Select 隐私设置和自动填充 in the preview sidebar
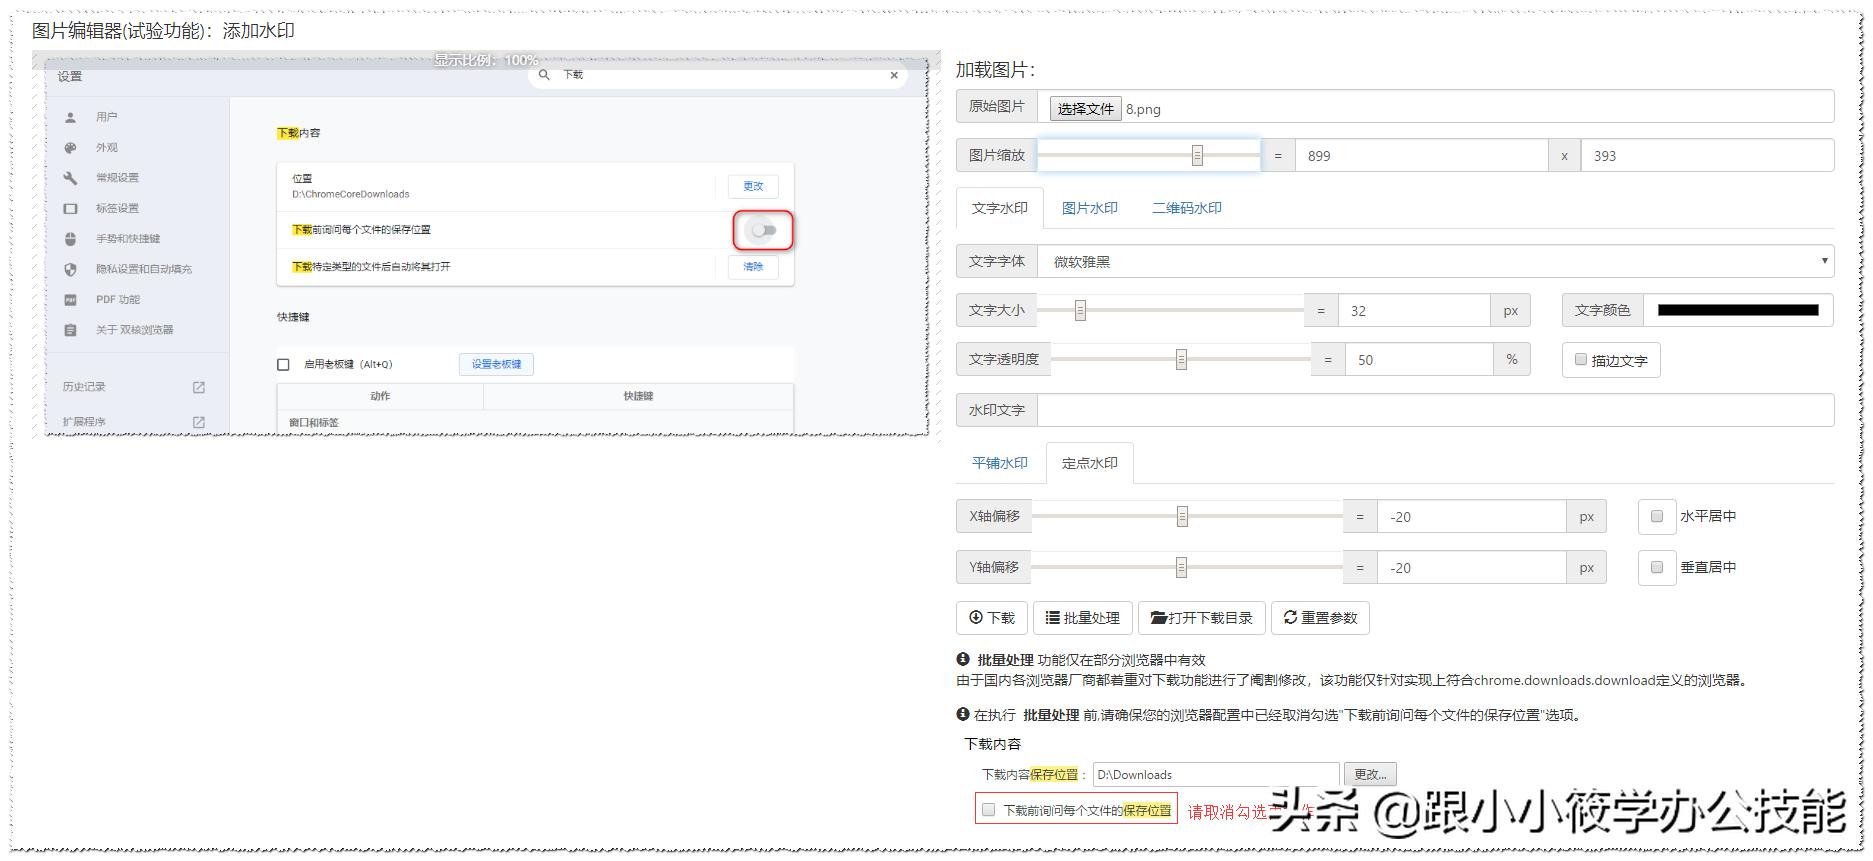The image size is (1873, 861). tap(143, 269)
